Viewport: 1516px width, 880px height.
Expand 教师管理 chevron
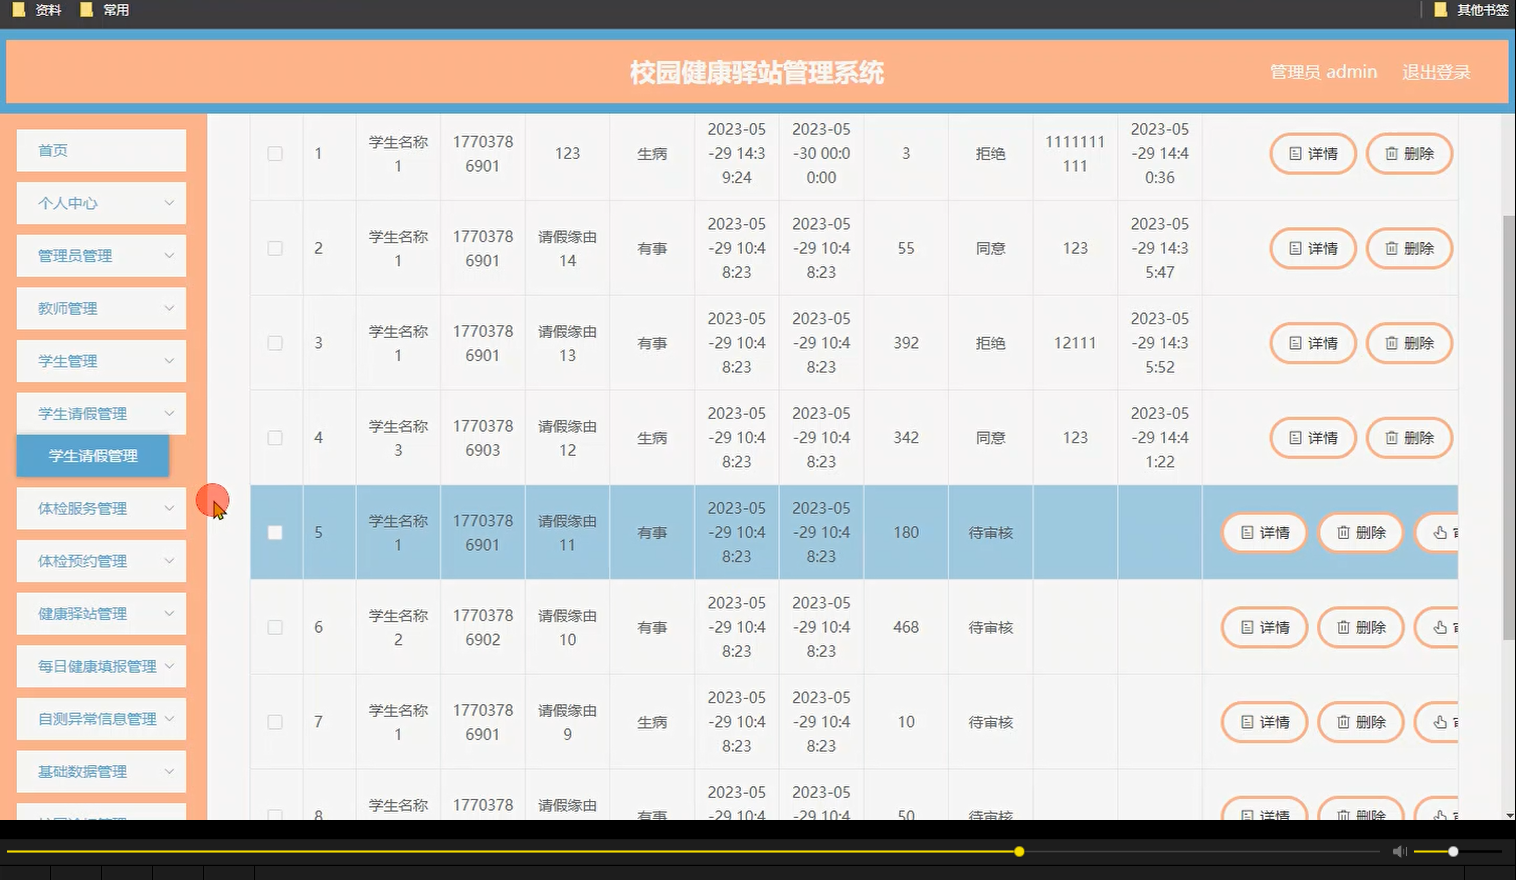click(169, 308)
